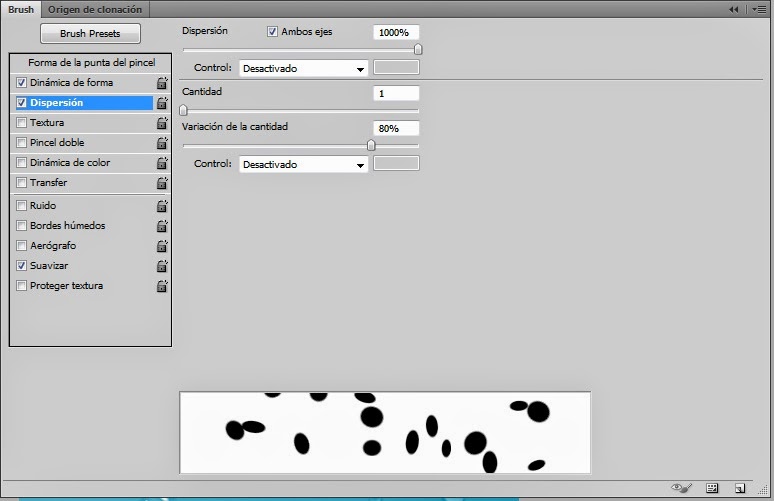Viewport: 774px width, 501px height.
Task: Open the panel options menu icon
Action: [759, 9]
